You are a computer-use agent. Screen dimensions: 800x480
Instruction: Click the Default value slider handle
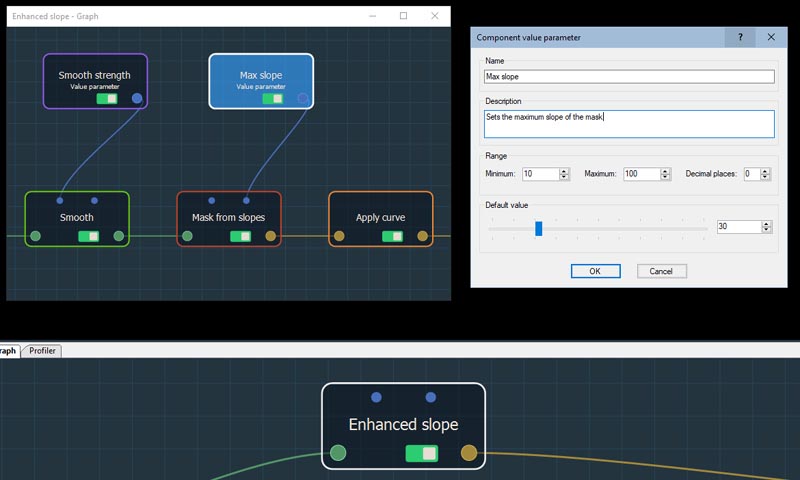click(538, 229)
